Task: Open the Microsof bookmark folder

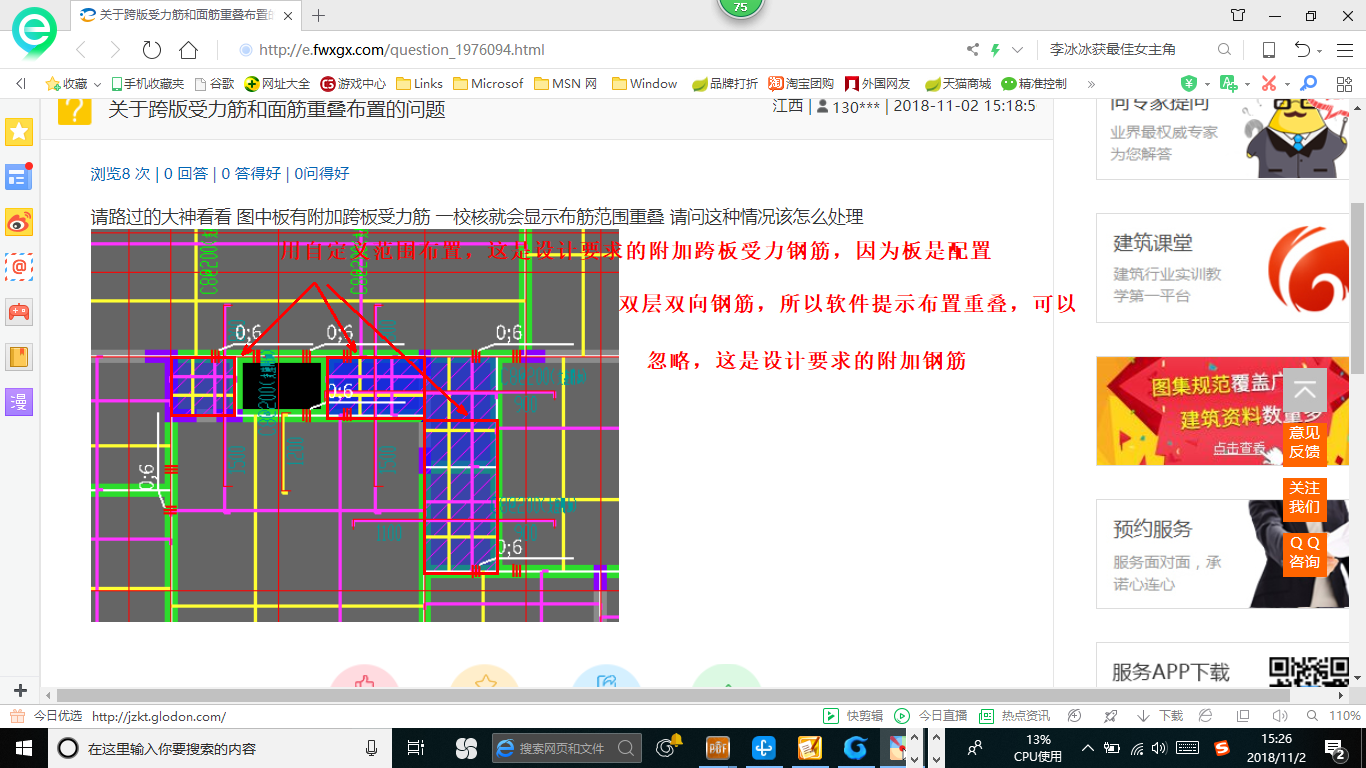Action: pos(488,84)
